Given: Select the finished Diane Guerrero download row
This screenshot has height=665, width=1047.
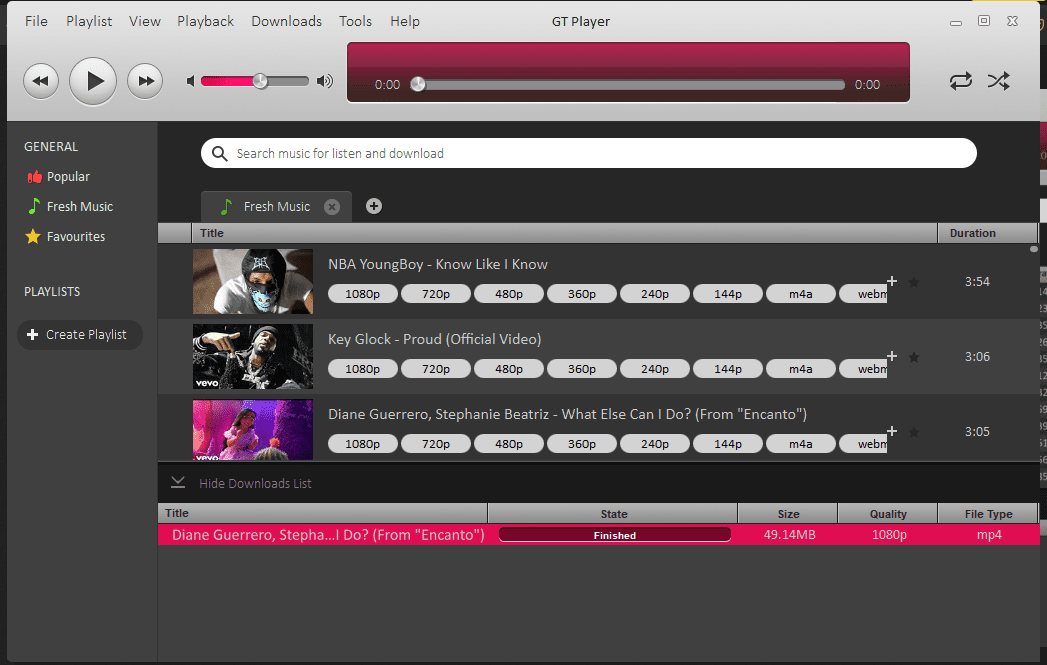Looking at the screenshot, I should [x=598, y=535].
